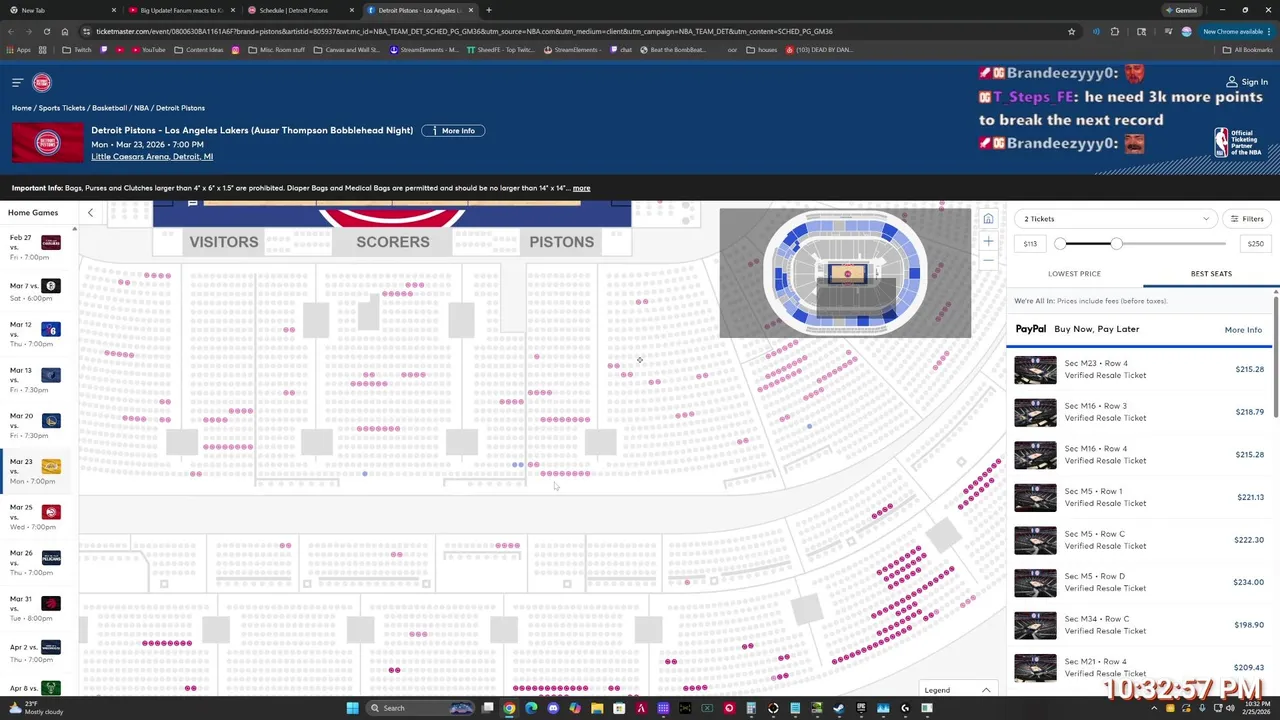This screenshot has width=1280, height=720.
Task: Select Sec M34 Row C listing
Action: tap(1140, 625)
